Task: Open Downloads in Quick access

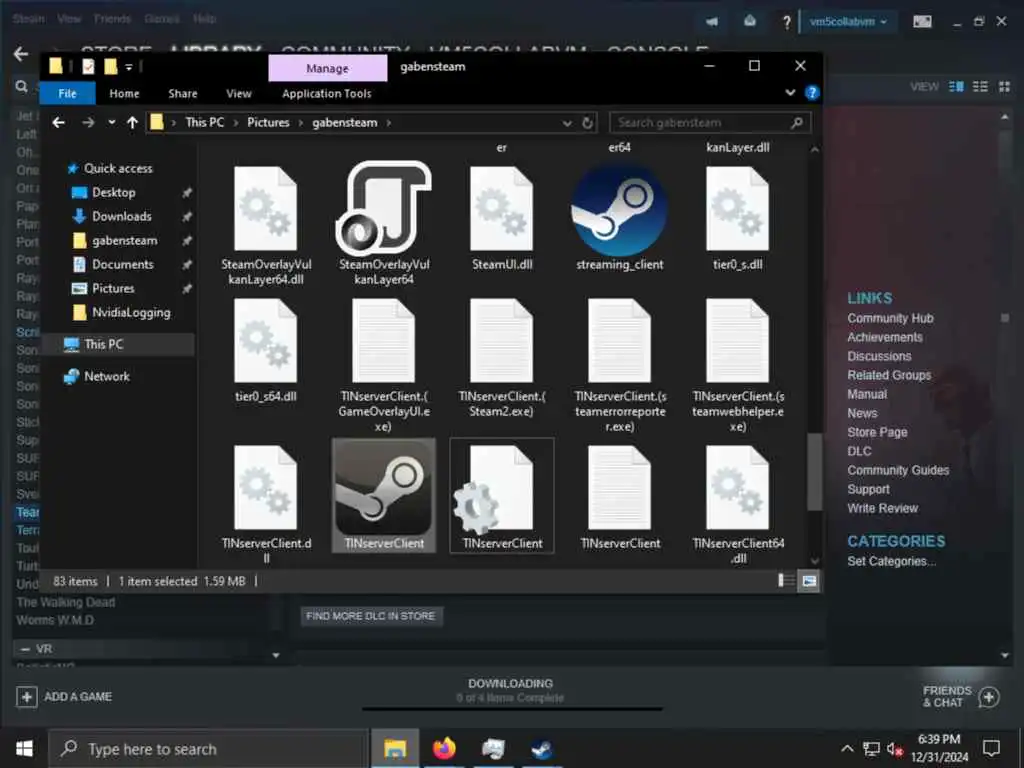Action: pyautogui.click(x=121, y=216)
